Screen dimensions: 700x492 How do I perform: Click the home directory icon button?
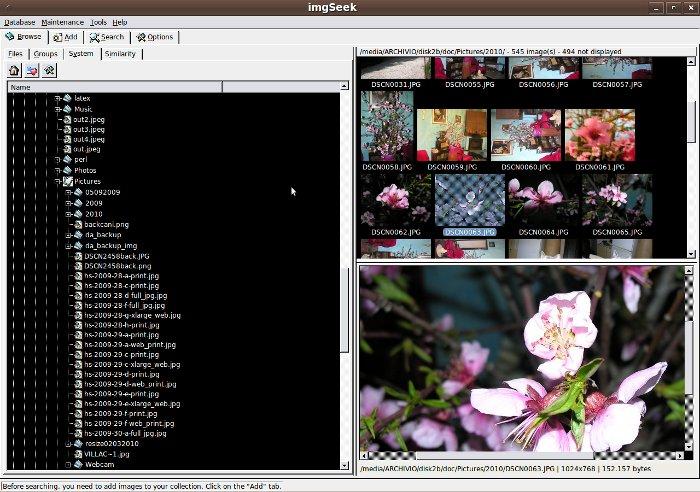tap(14, 70)
